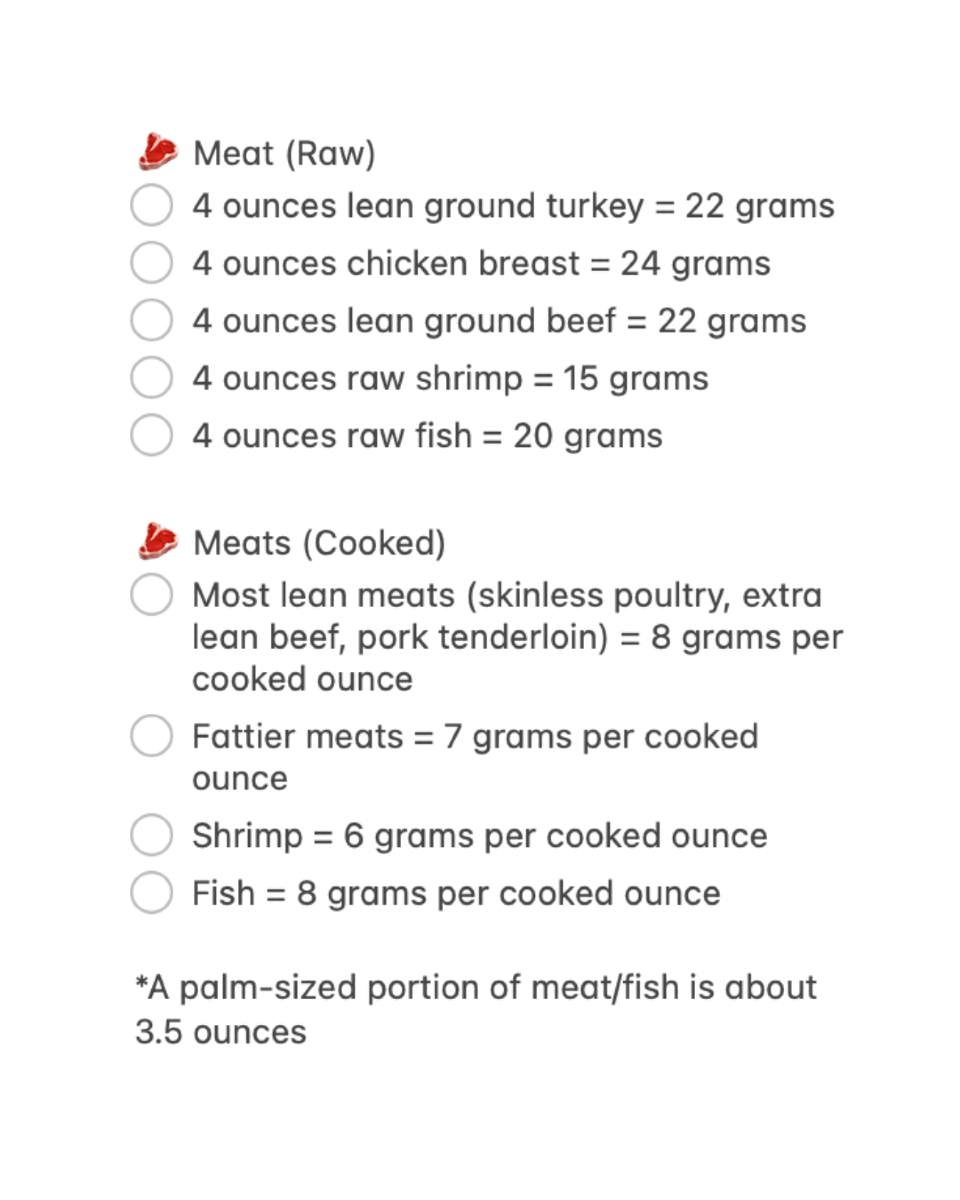Click text '4 ounces raw shrimp = 15 grams'
The width and height of the screenshot is (960, 1200).
point(450,378)
